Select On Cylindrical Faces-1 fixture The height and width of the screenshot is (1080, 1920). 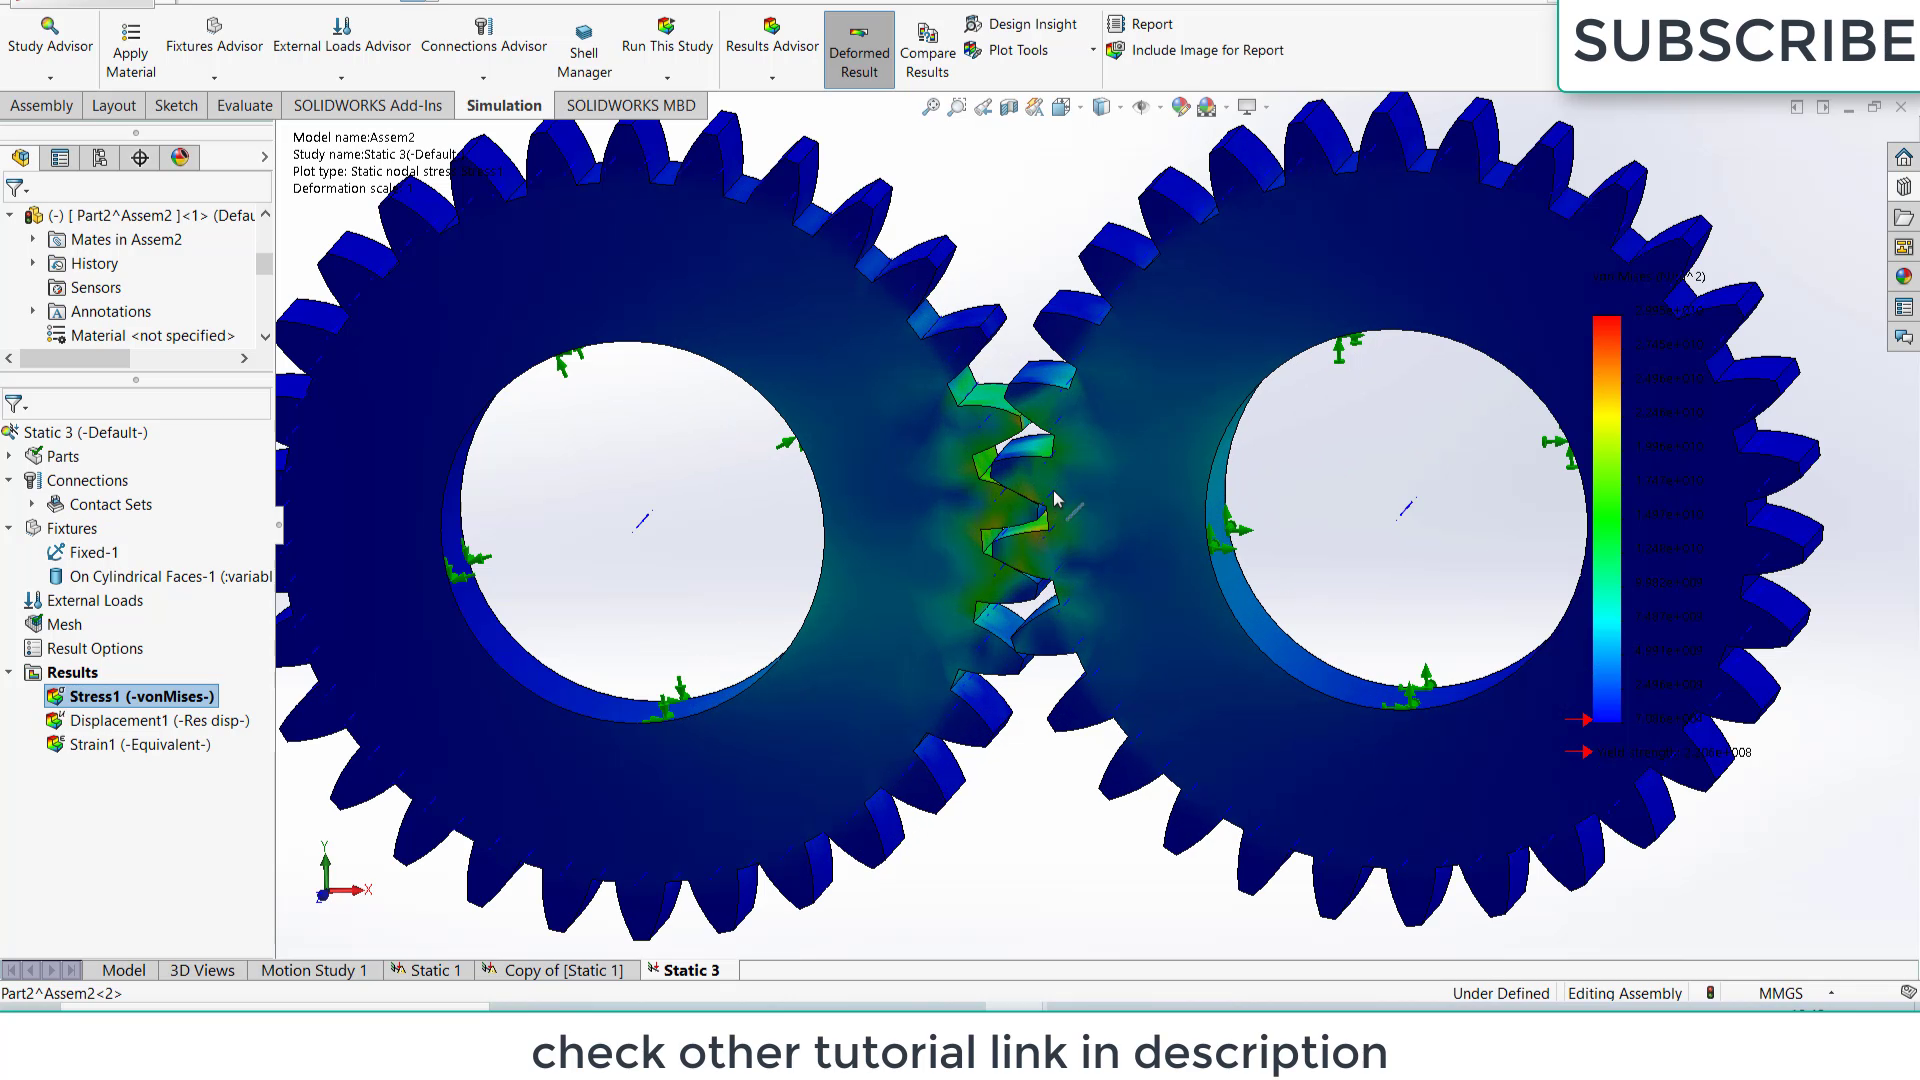coord(160,576)
